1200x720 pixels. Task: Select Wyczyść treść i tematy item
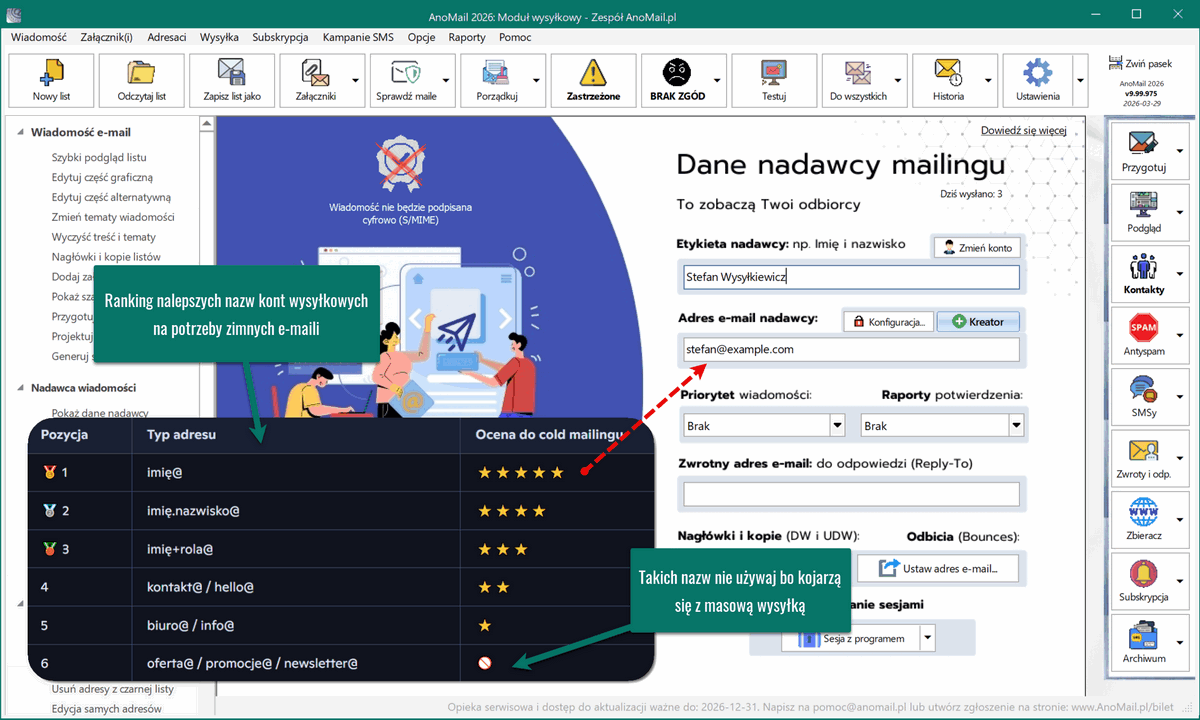tap(103, 237)
